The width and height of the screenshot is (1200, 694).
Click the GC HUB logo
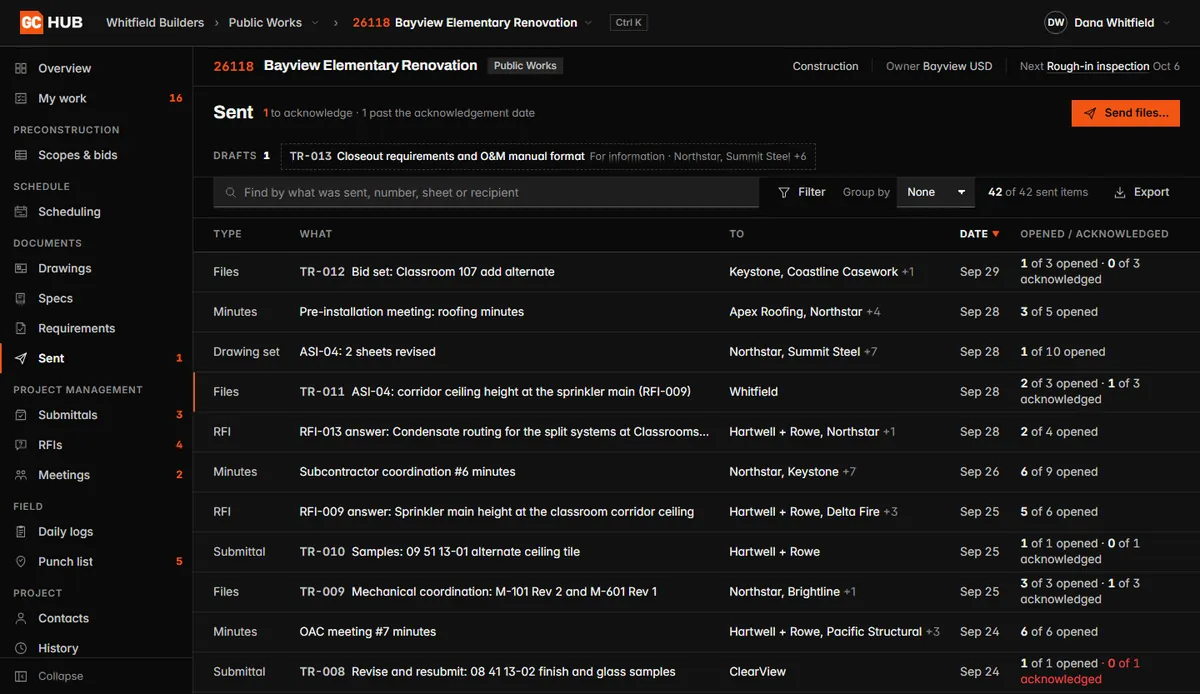click(x=52, y=22)
